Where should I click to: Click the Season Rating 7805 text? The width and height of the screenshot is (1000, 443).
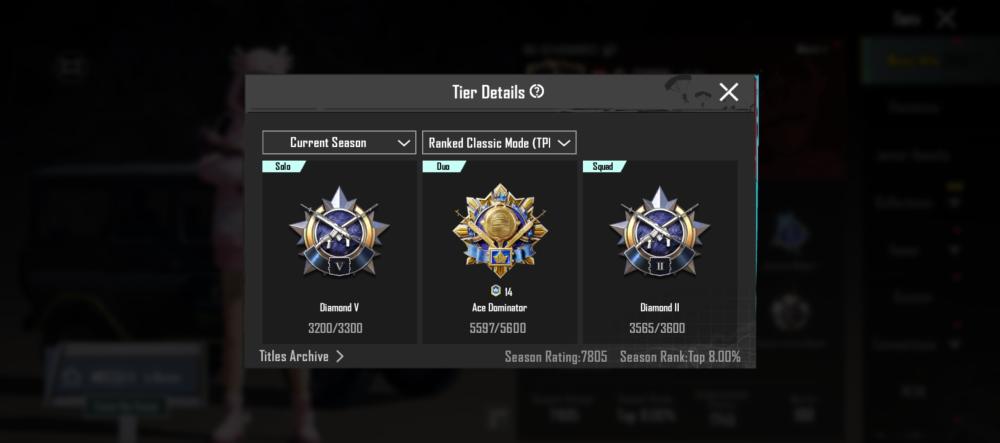[x=555, y=357]
